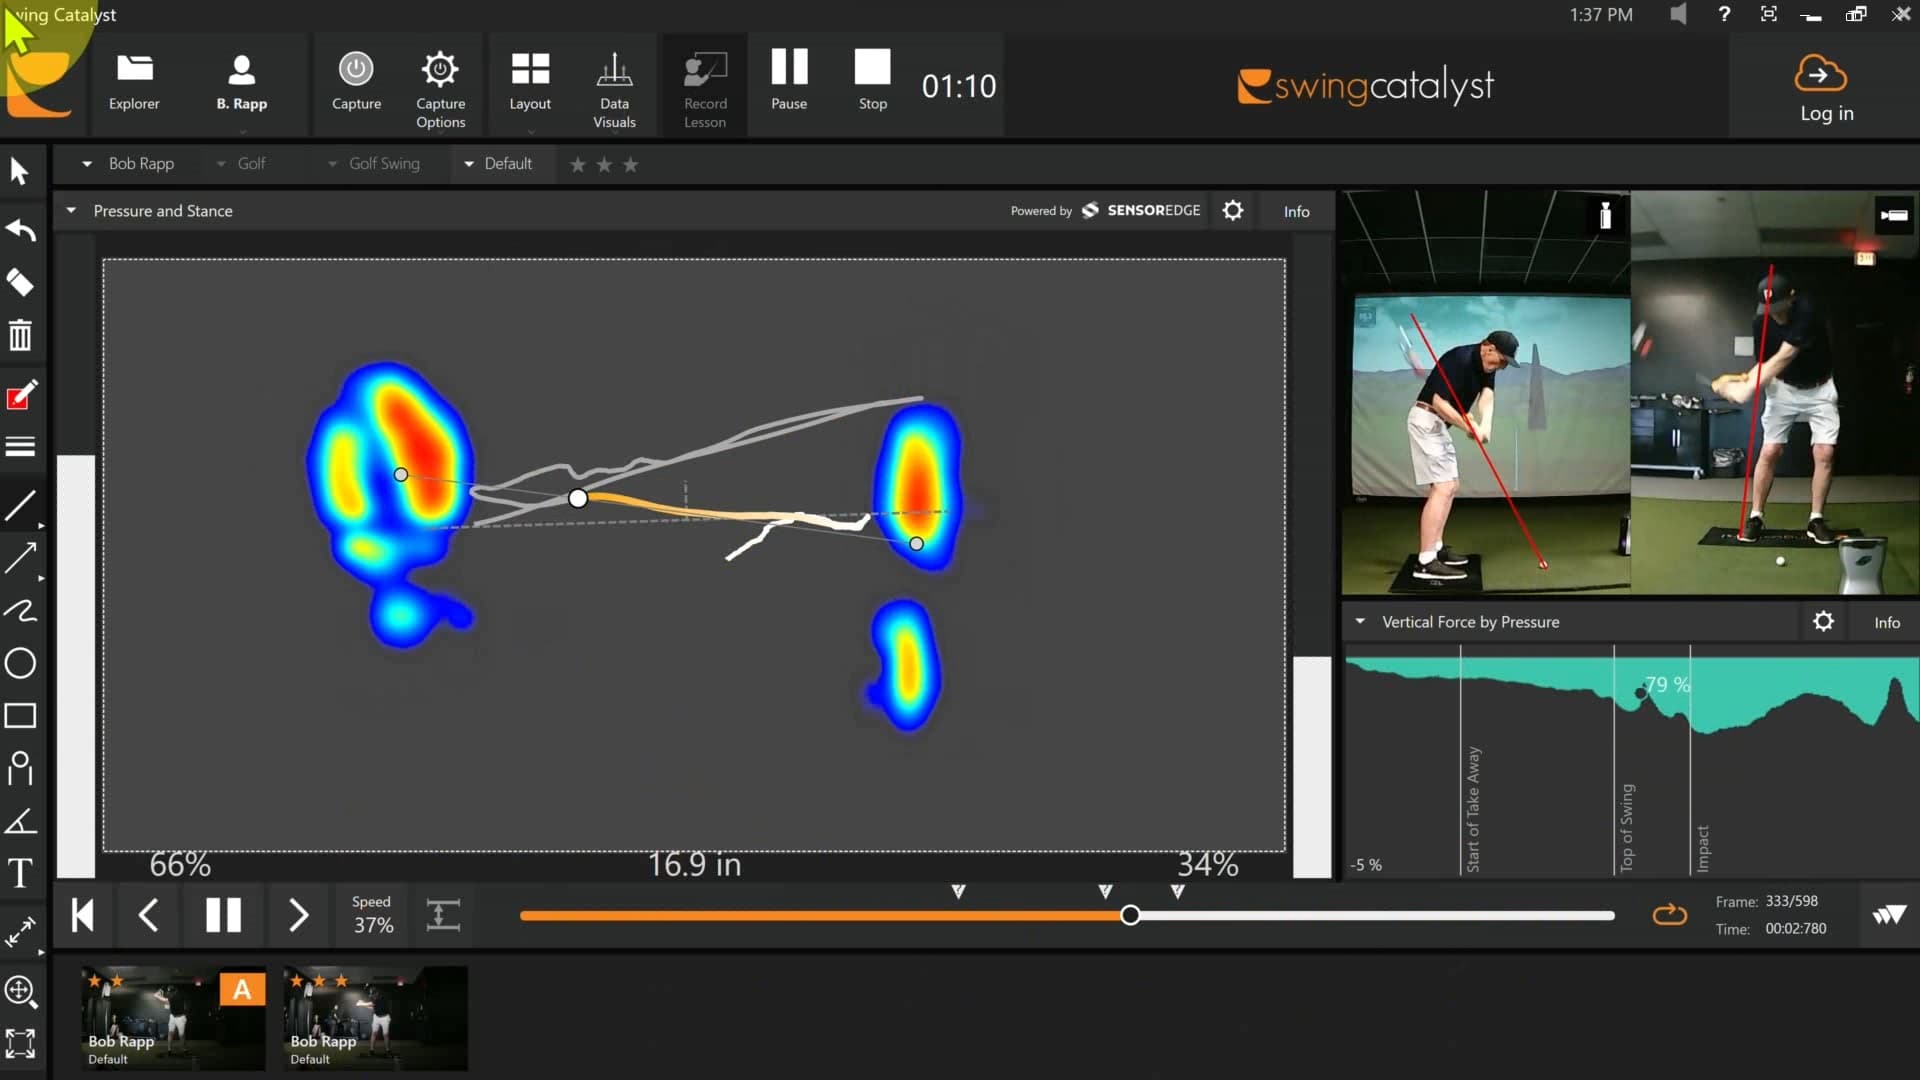
Task: Select the Ellipse drawing tool
Action: pos(20,663)
